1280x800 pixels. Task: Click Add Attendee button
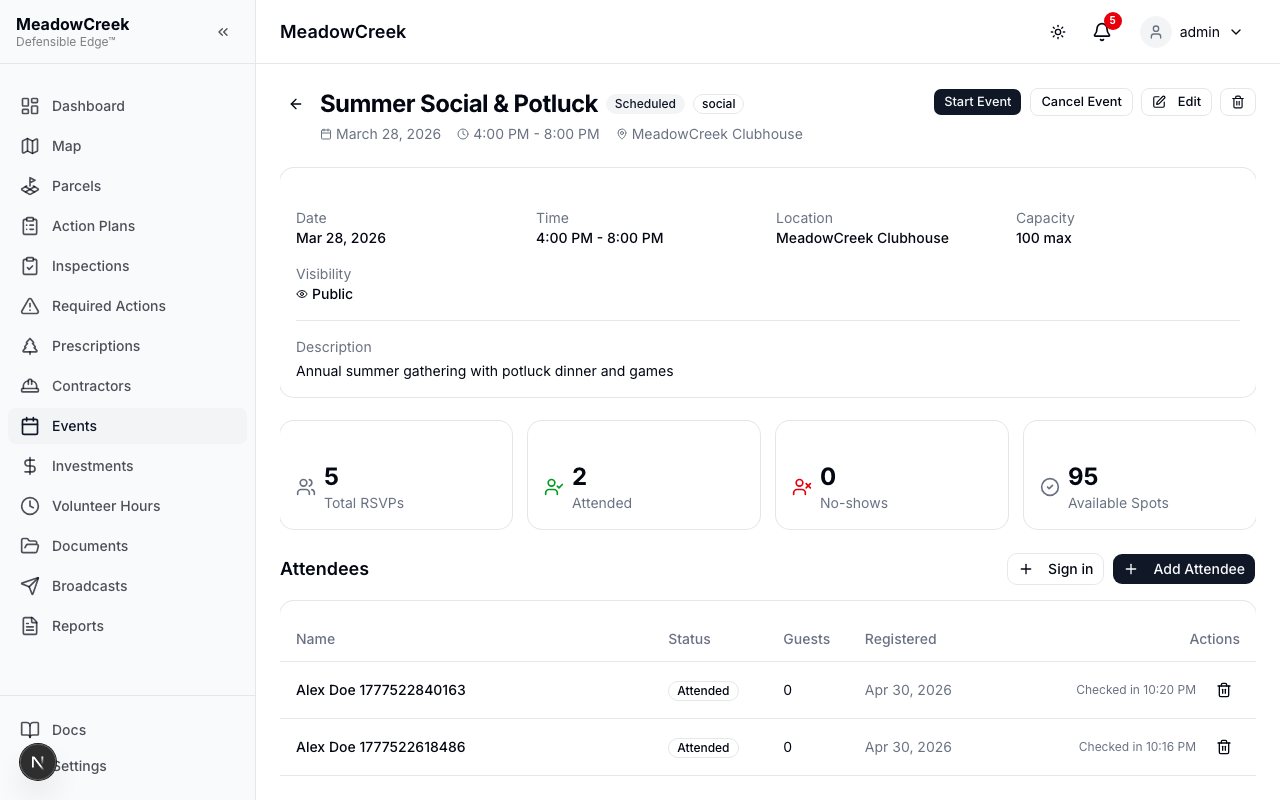point(1184,569)
